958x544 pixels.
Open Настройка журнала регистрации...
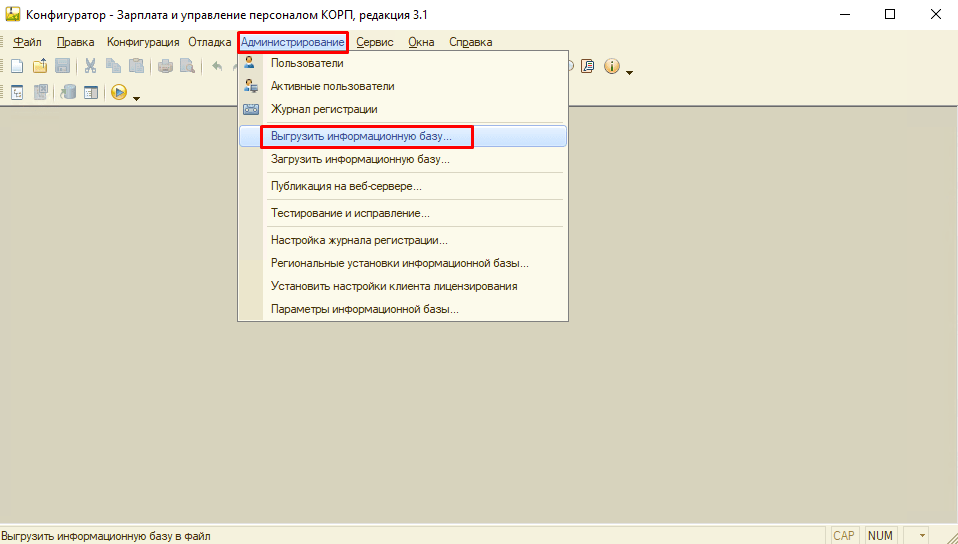(403, 240)
